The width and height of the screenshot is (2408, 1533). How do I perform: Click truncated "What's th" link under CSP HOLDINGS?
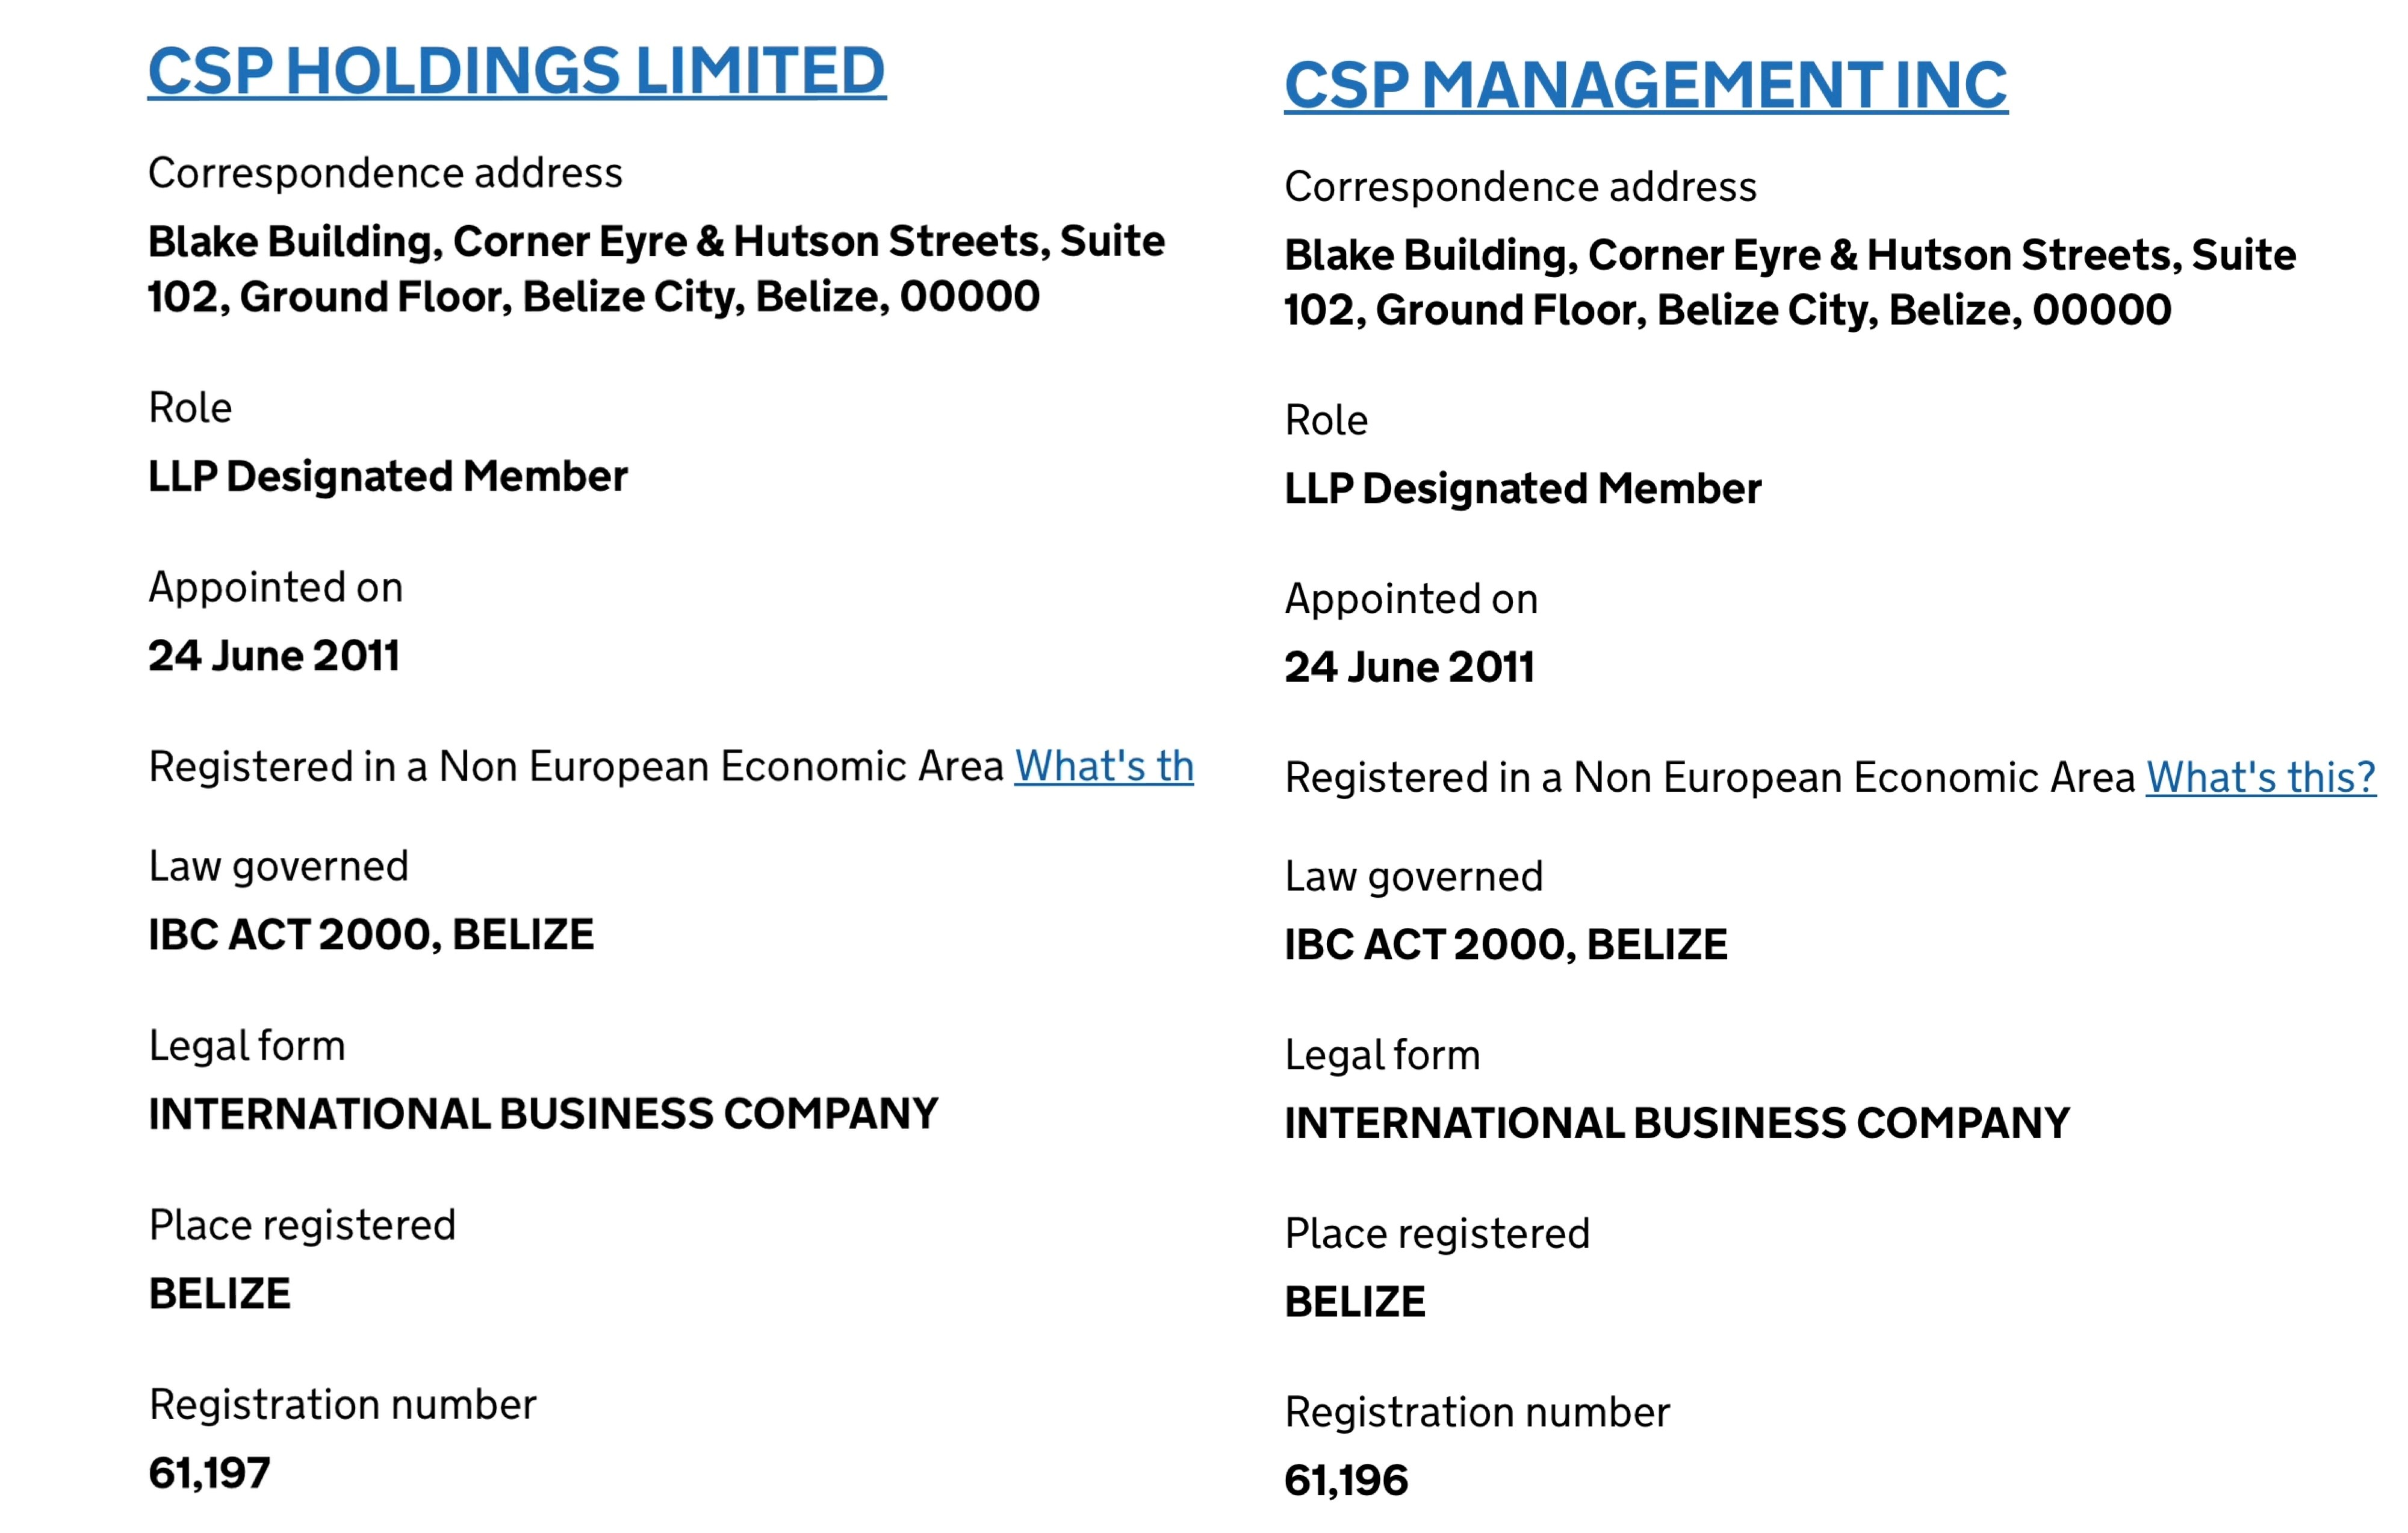pos(1104,767)
